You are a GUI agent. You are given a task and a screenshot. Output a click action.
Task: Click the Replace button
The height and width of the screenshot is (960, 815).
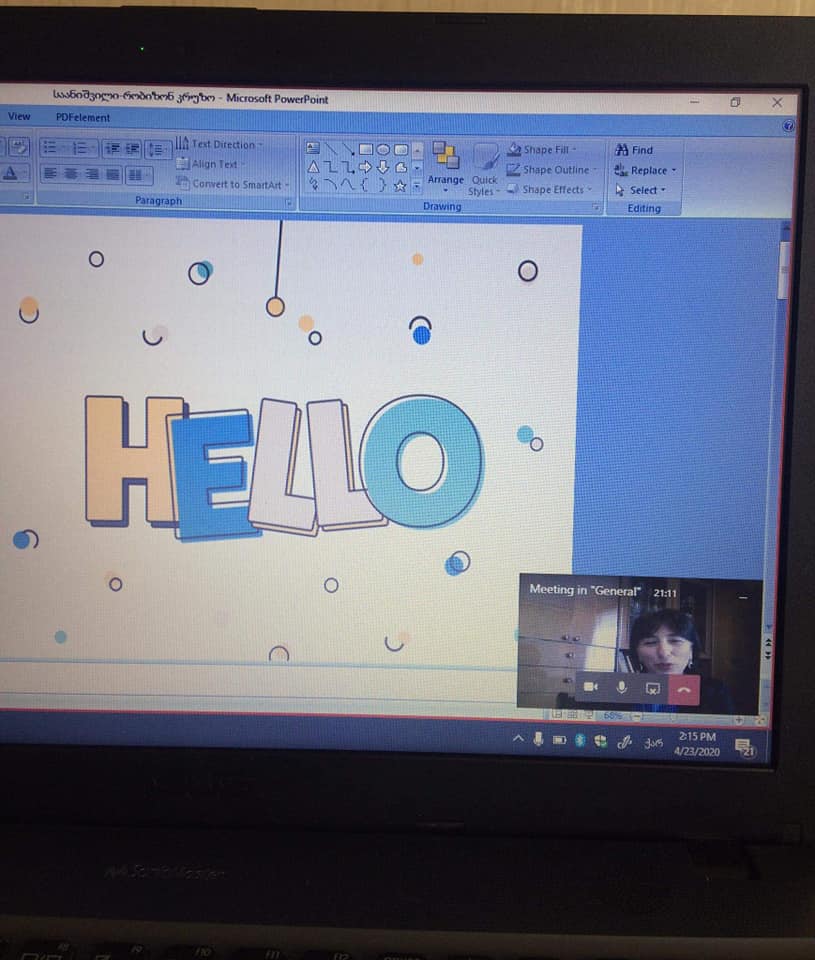645,170
